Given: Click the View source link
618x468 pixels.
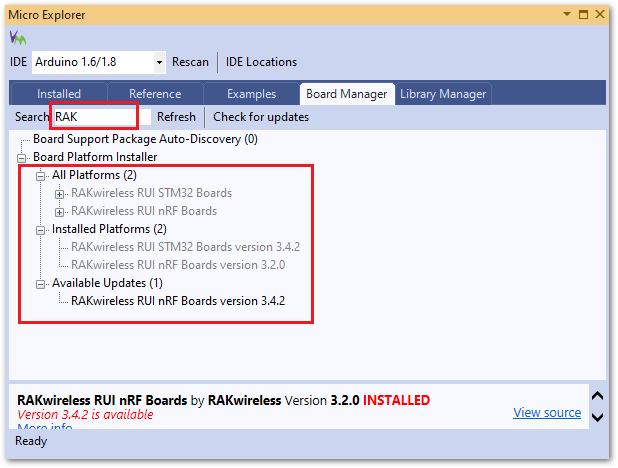Looking at the screenshot, I should pos(547,412).
